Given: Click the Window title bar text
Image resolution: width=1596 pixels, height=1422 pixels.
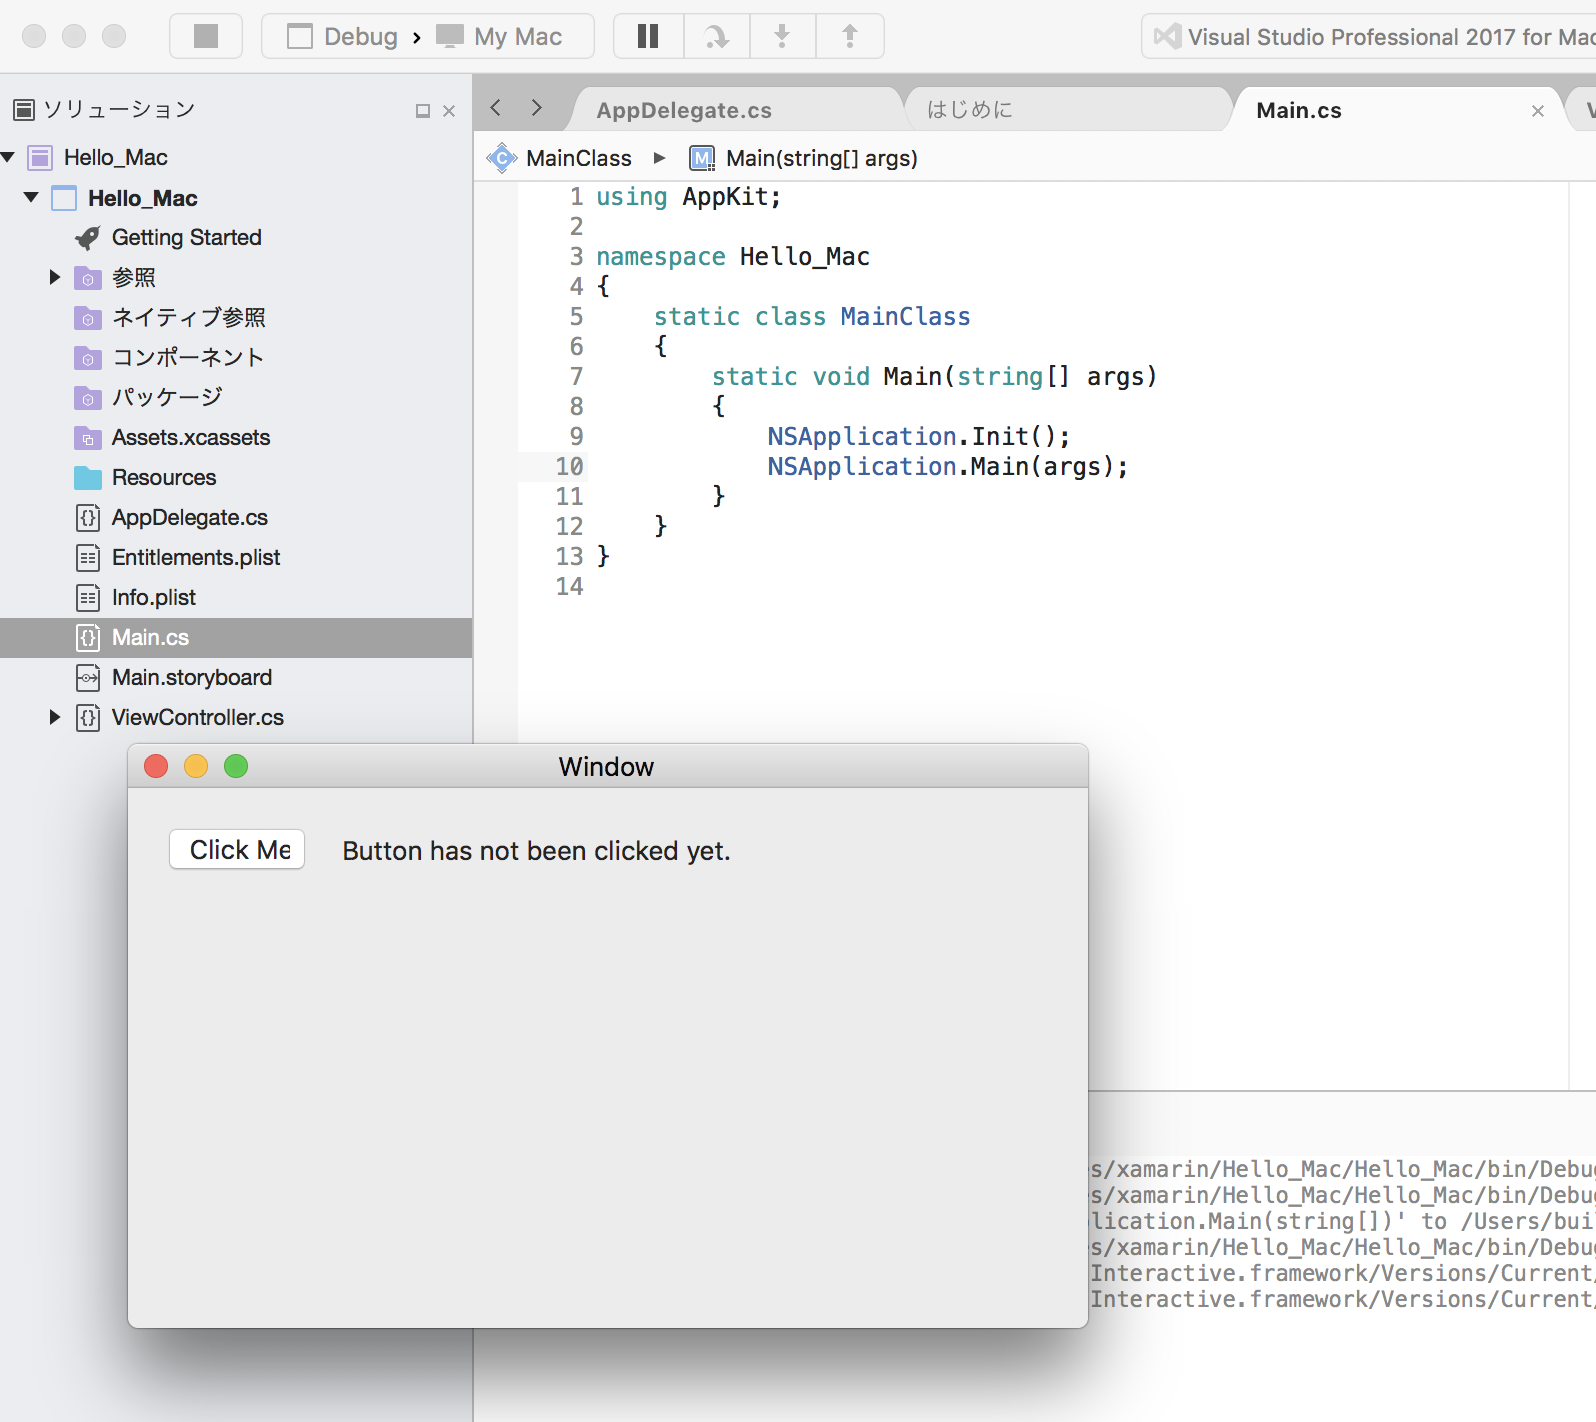Looking at the screenshot, I should click(x=606, y=767).
